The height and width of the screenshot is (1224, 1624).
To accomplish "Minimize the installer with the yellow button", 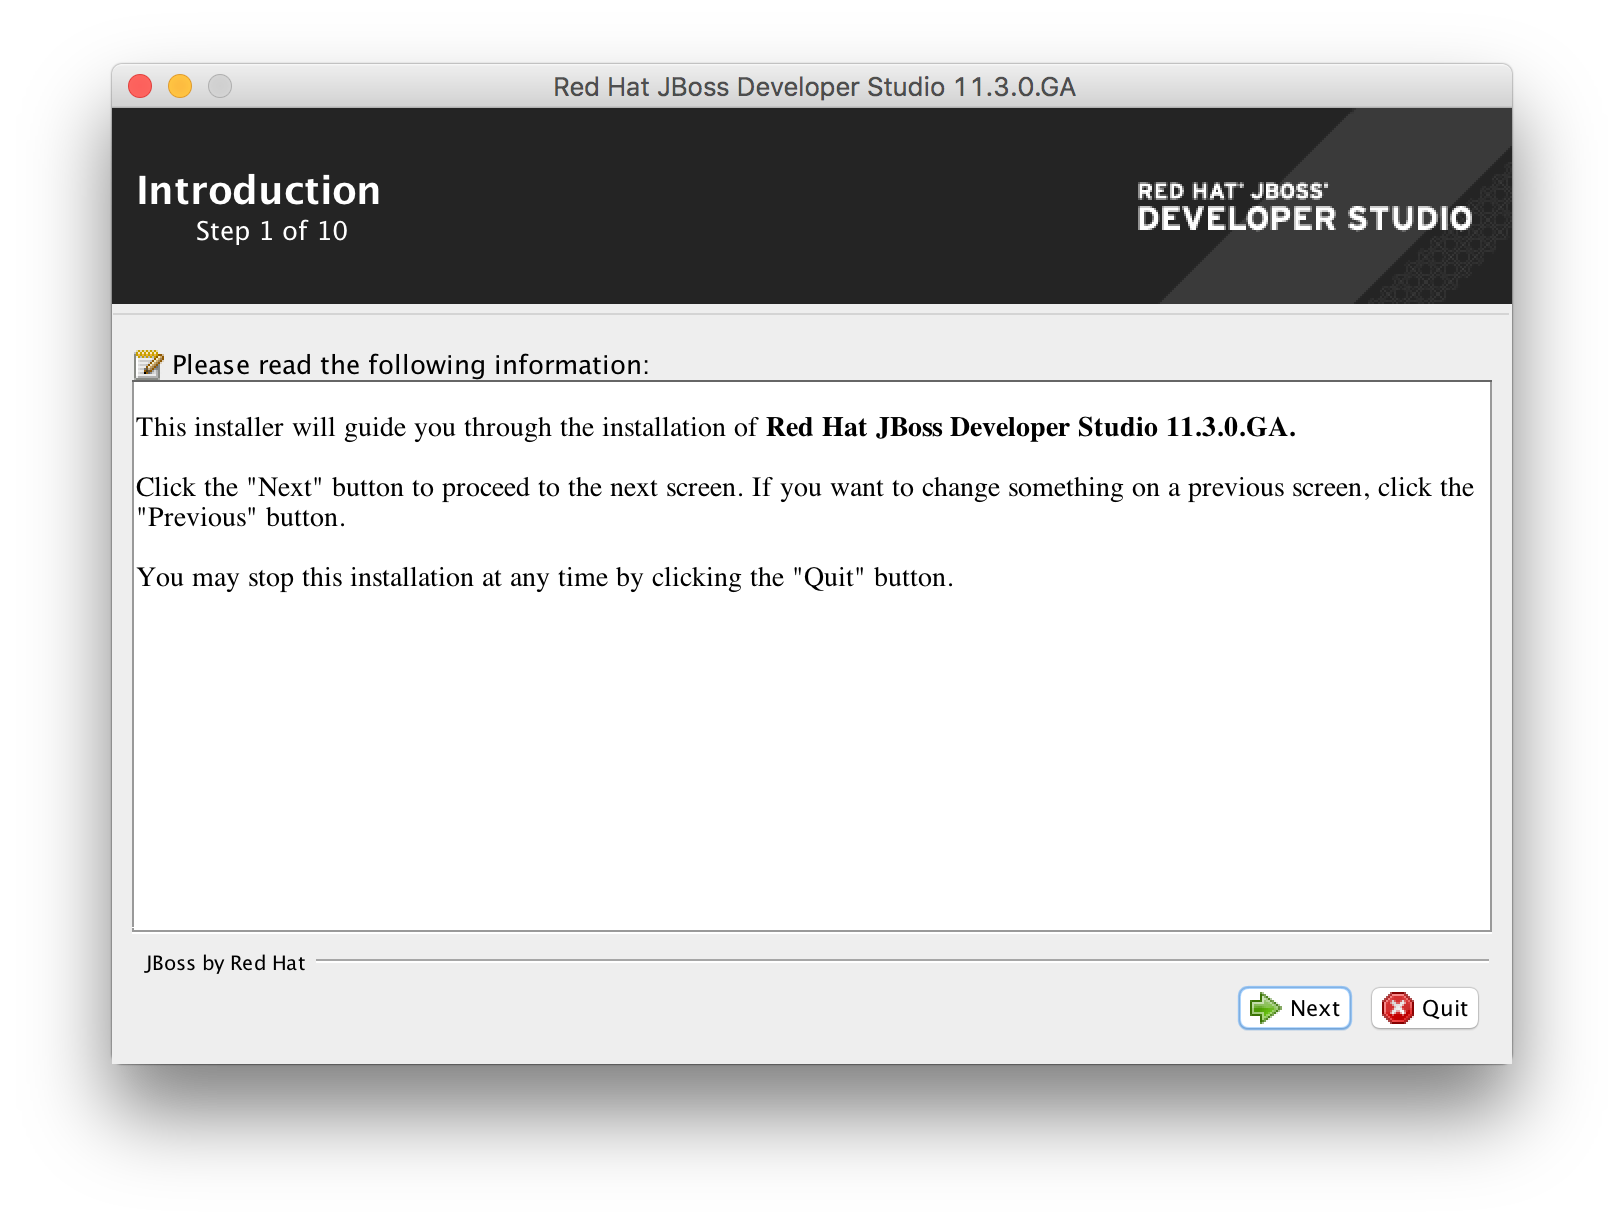I will (180, 86).
